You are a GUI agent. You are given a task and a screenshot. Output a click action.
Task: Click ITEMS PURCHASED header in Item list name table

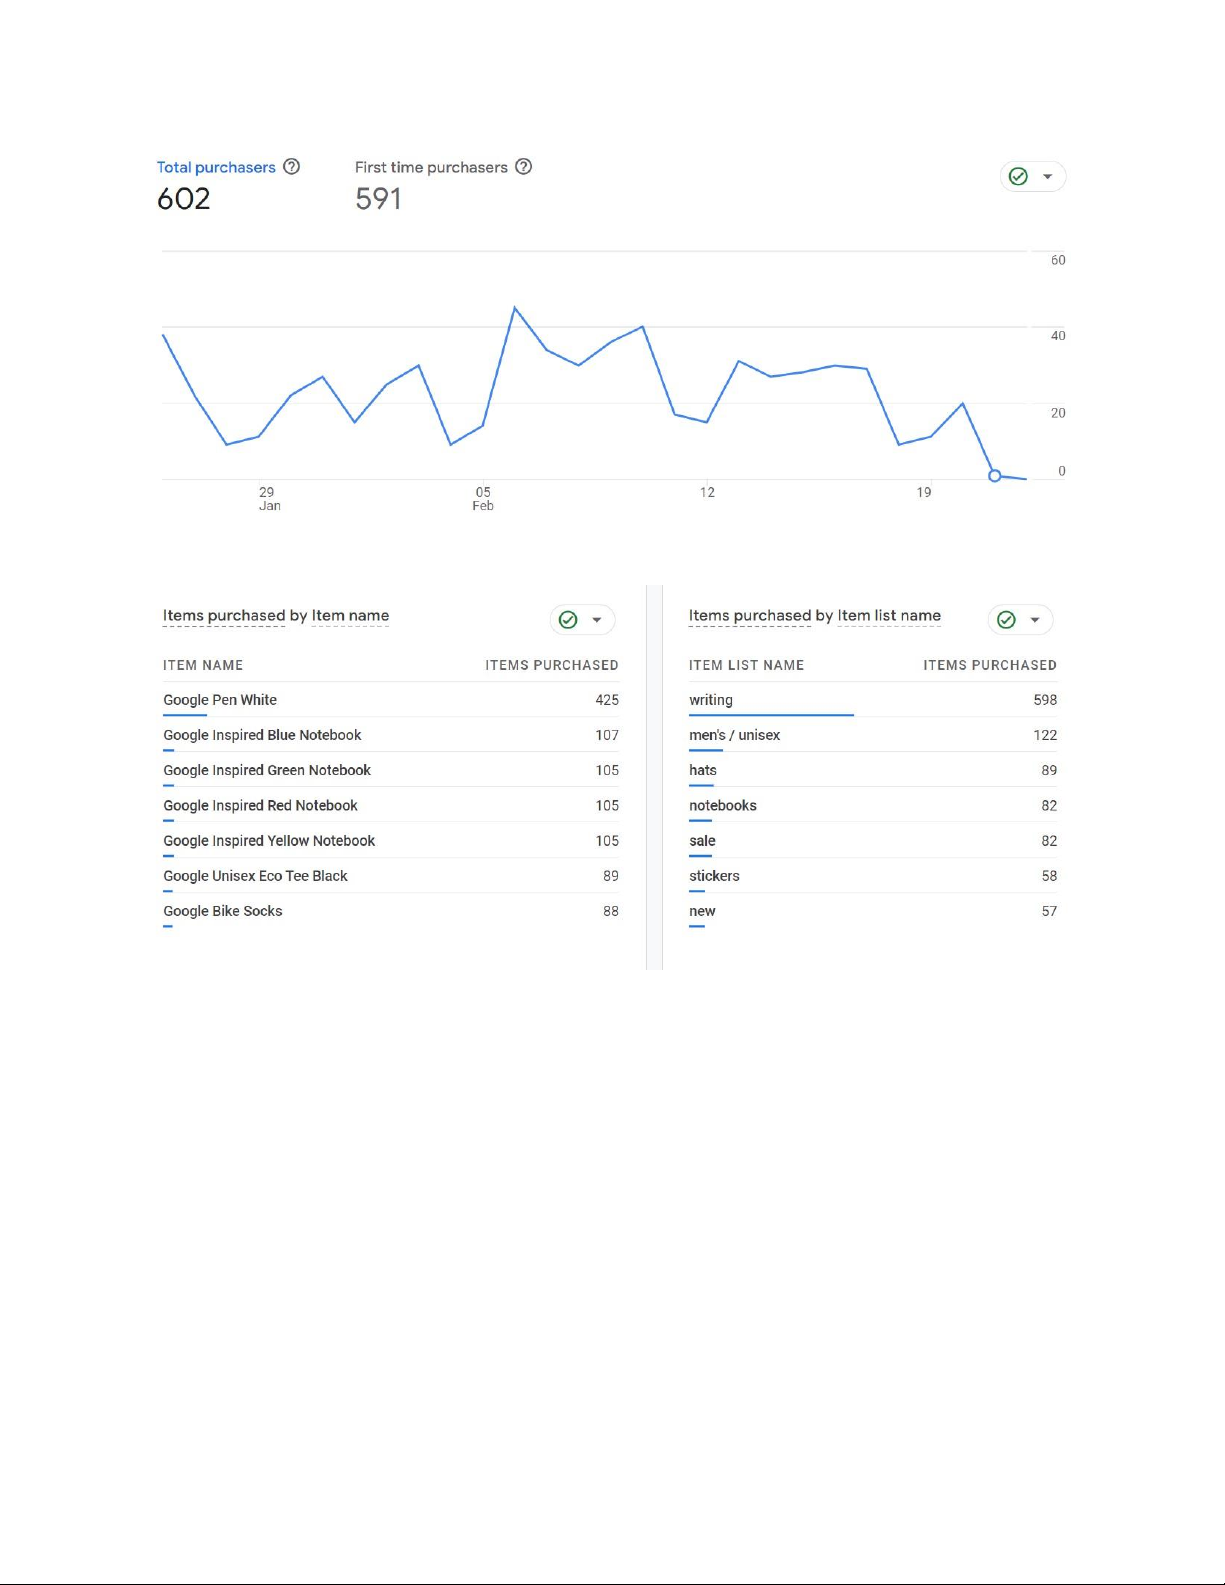[x=990, y=665]
